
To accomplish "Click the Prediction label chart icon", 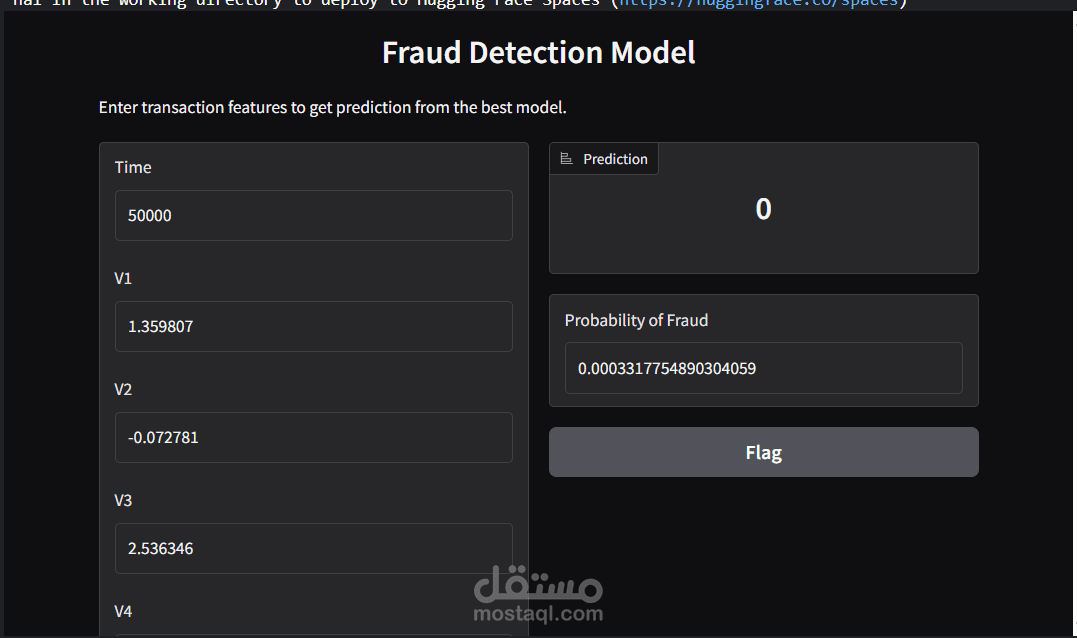I will pos(566,159).
